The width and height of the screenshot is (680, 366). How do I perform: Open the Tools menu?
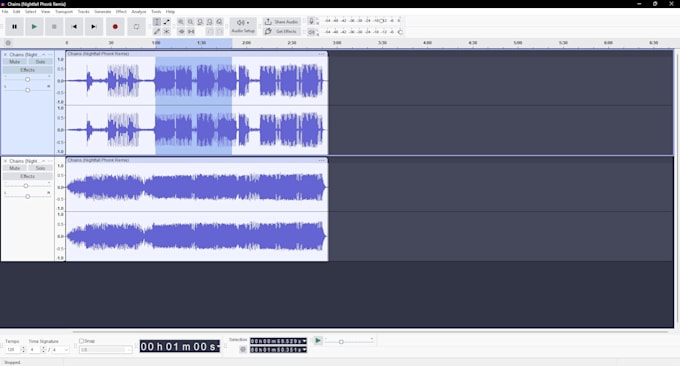pos(156,12)
